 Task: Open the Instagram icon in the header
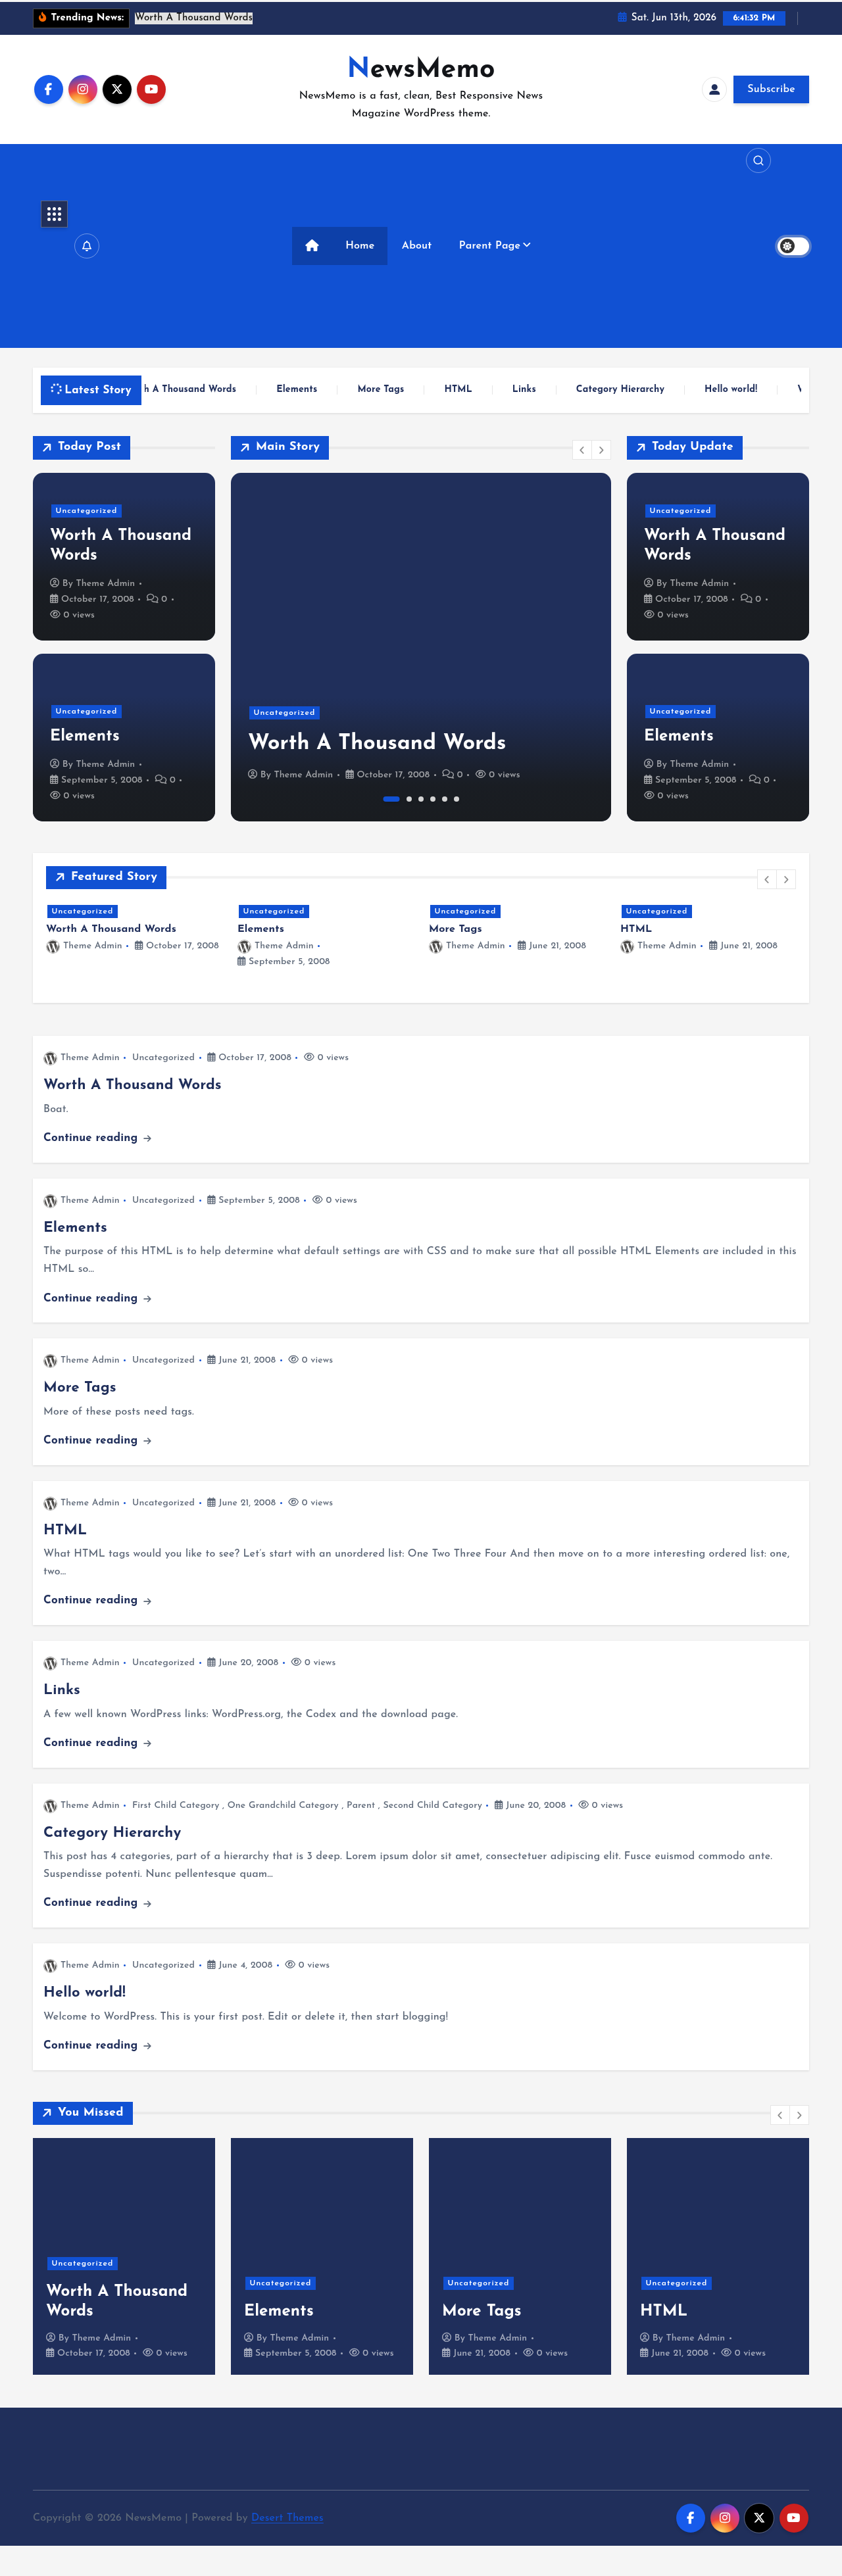click(x=83, y=89)
